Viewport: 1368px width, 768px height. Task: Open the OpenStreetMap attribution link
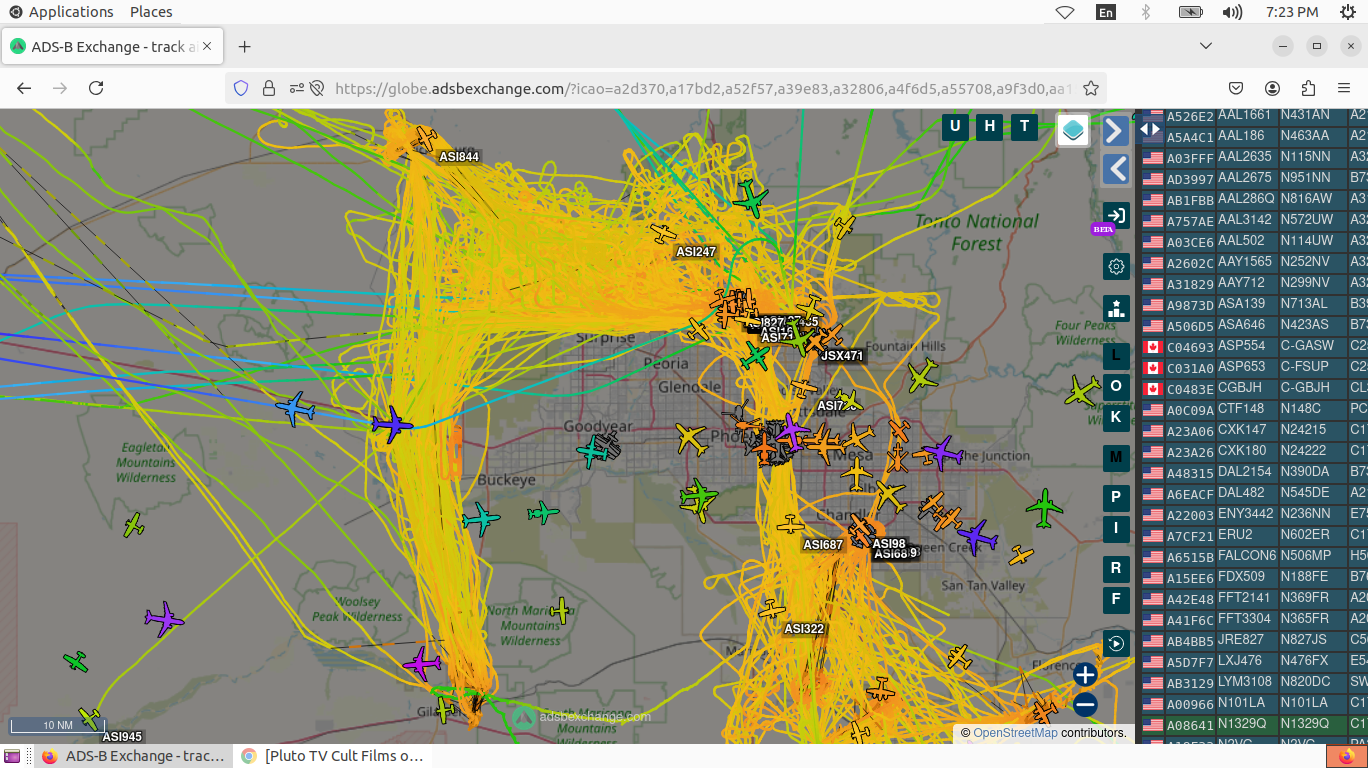click(x=1015, y=733)
